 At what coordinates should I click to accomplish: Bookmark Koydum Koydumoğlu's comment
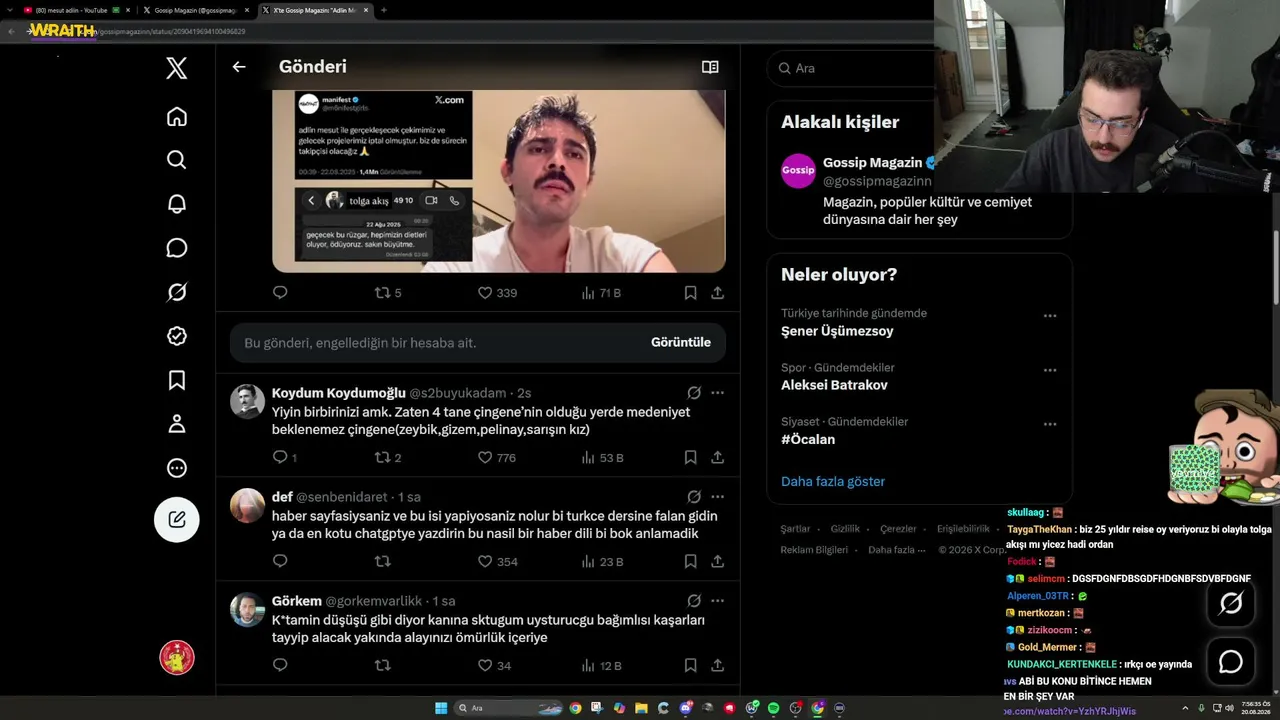coord(690,458)
